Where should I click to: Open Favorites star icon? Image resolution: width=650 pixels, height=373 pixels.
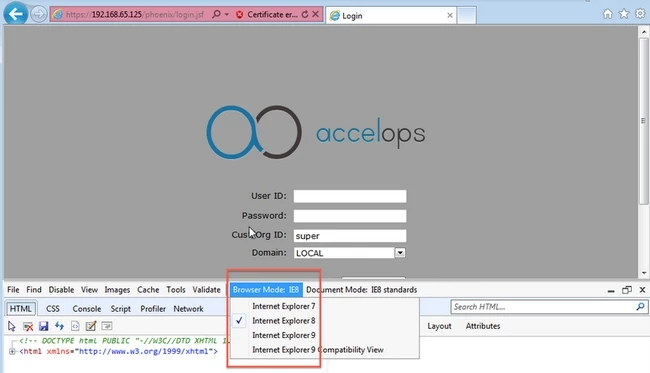tap(624, 14)
